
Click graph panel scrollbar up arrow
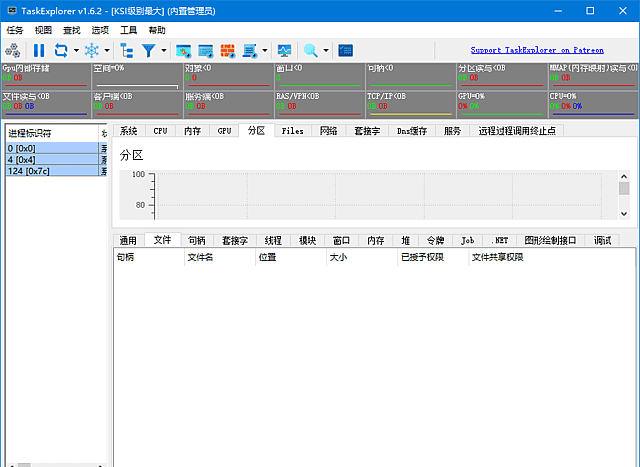click(x=624, y=176)
